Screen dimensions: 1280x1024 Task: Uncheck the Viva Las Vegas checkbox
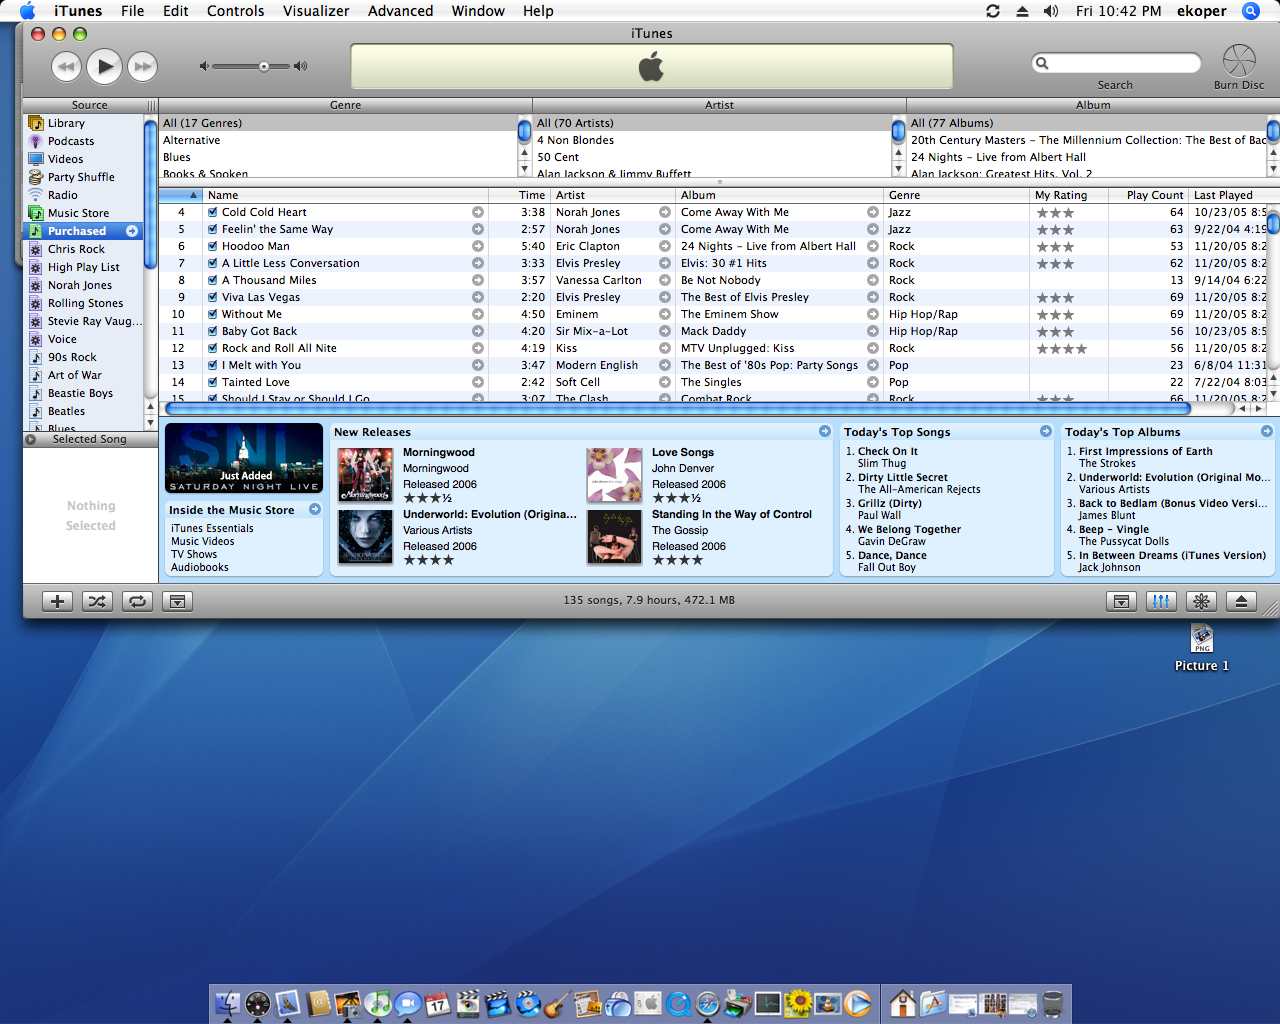[213, 297]
